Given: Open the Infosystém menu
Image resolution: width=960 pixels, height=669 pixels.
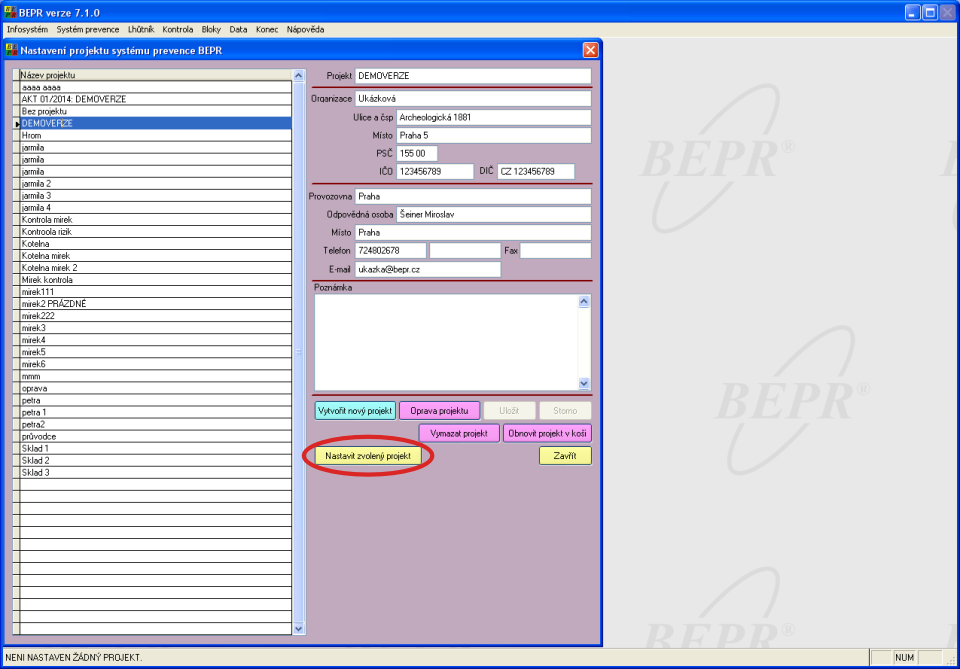Looking at the screenshot, I should click(x=27, y=29).
